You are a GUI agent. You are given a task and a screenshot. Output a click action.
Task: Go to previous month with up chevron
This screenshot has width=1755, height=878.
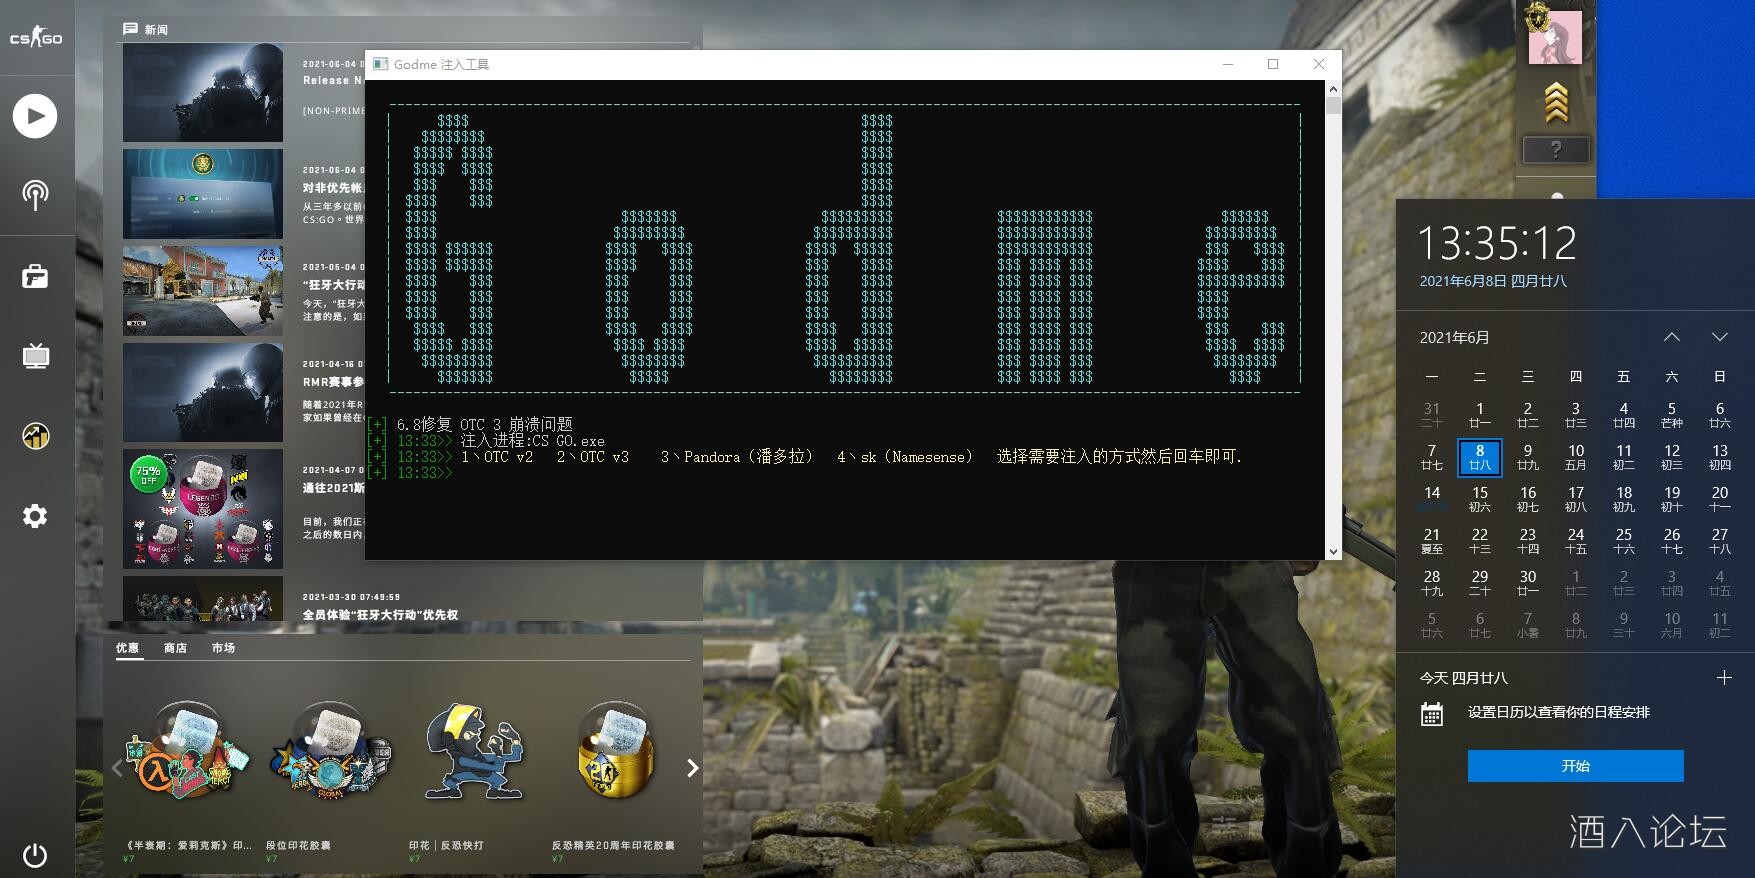tap(1672, 337)
